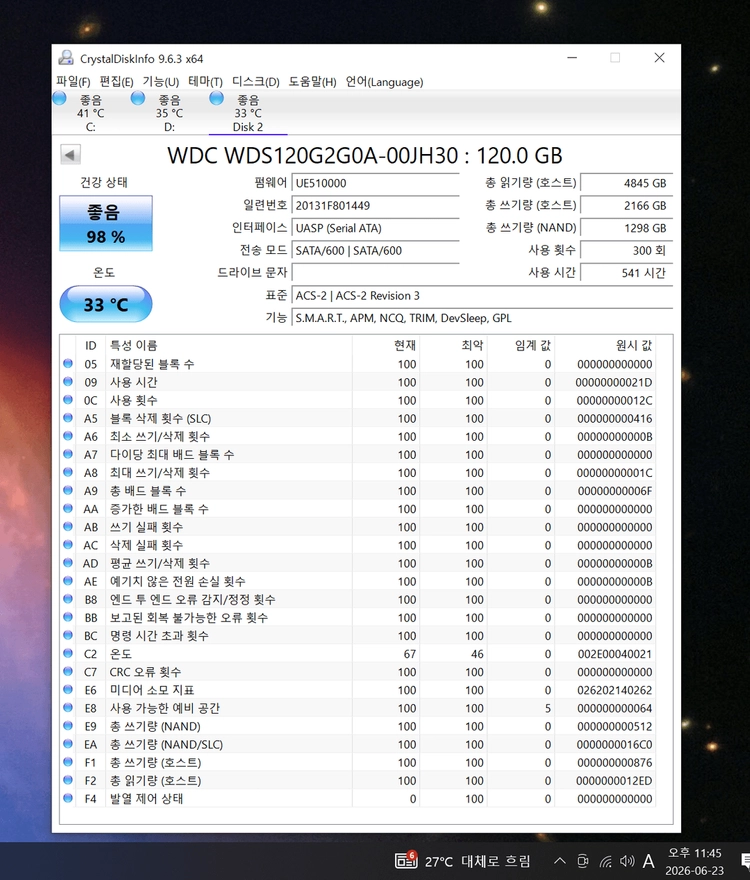750x880 pixels.
Task: Click the 펌웨어 field showing UE510000
Action: [x=376, y=183]
